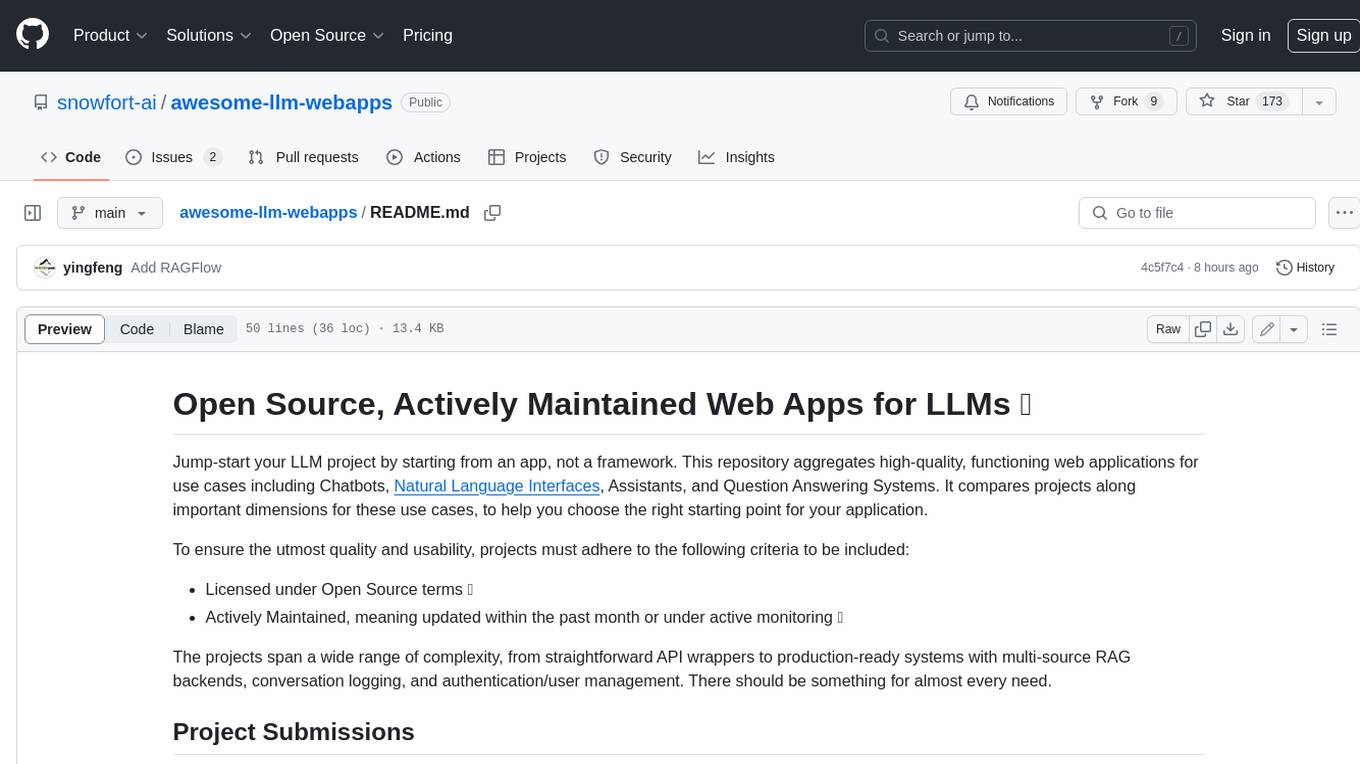Click the fork count 9
The height and width of the screenshot is (764, 1360).
pyautogui.click(x=1154, y=102)
